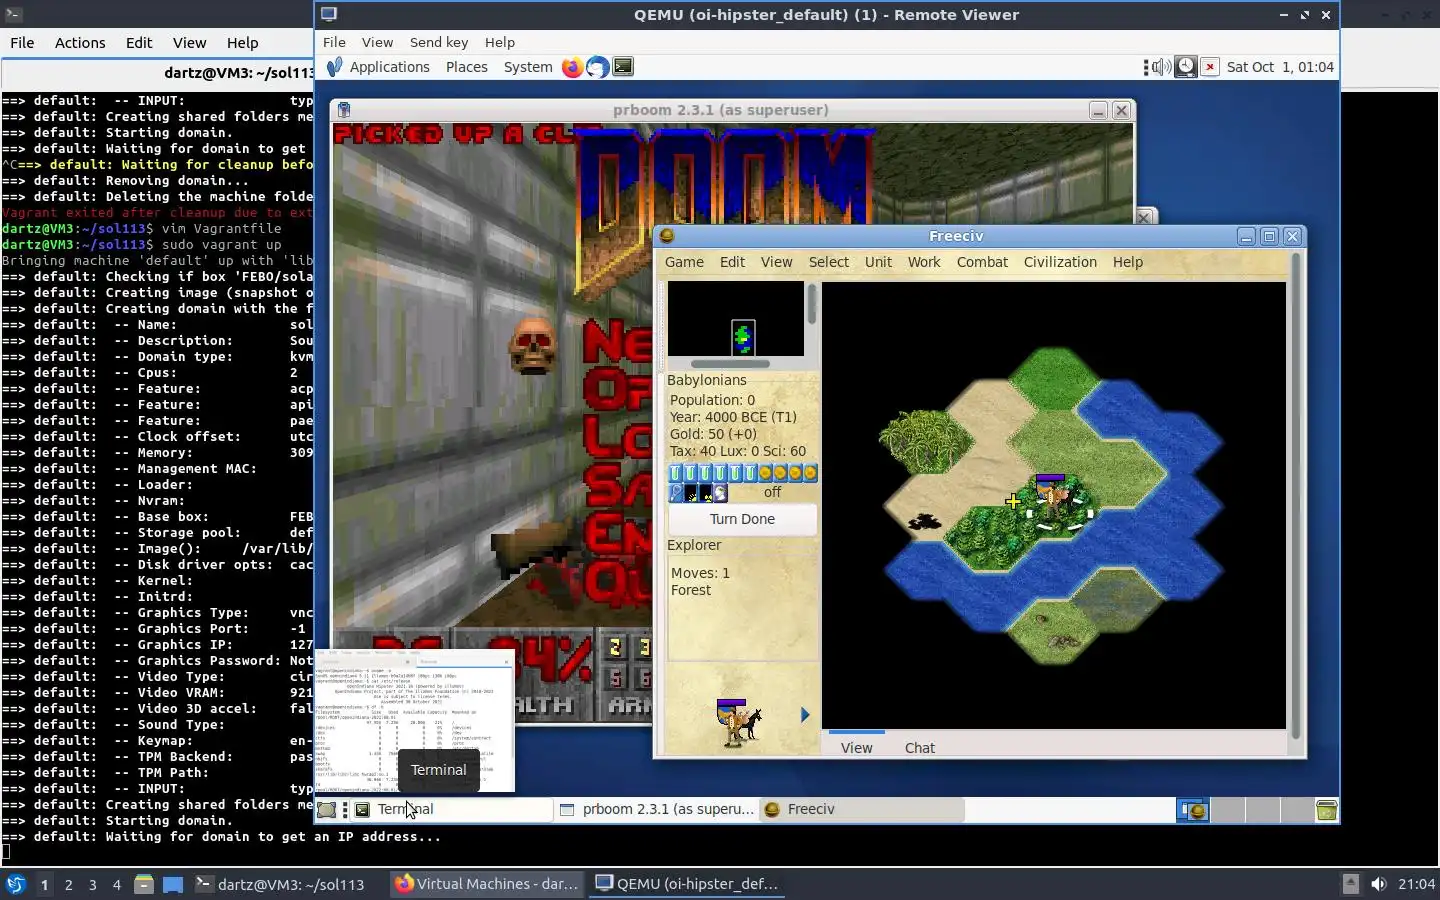Open Freeciv Unit menu
Viewport: 1440px width, 900px height.
pyautogui.click(x=878, y=262)
